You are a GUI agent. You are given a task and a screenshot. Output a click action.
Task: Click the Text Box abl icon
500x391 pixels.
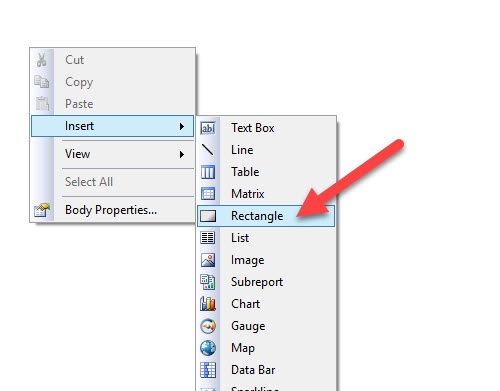point(208,128)
